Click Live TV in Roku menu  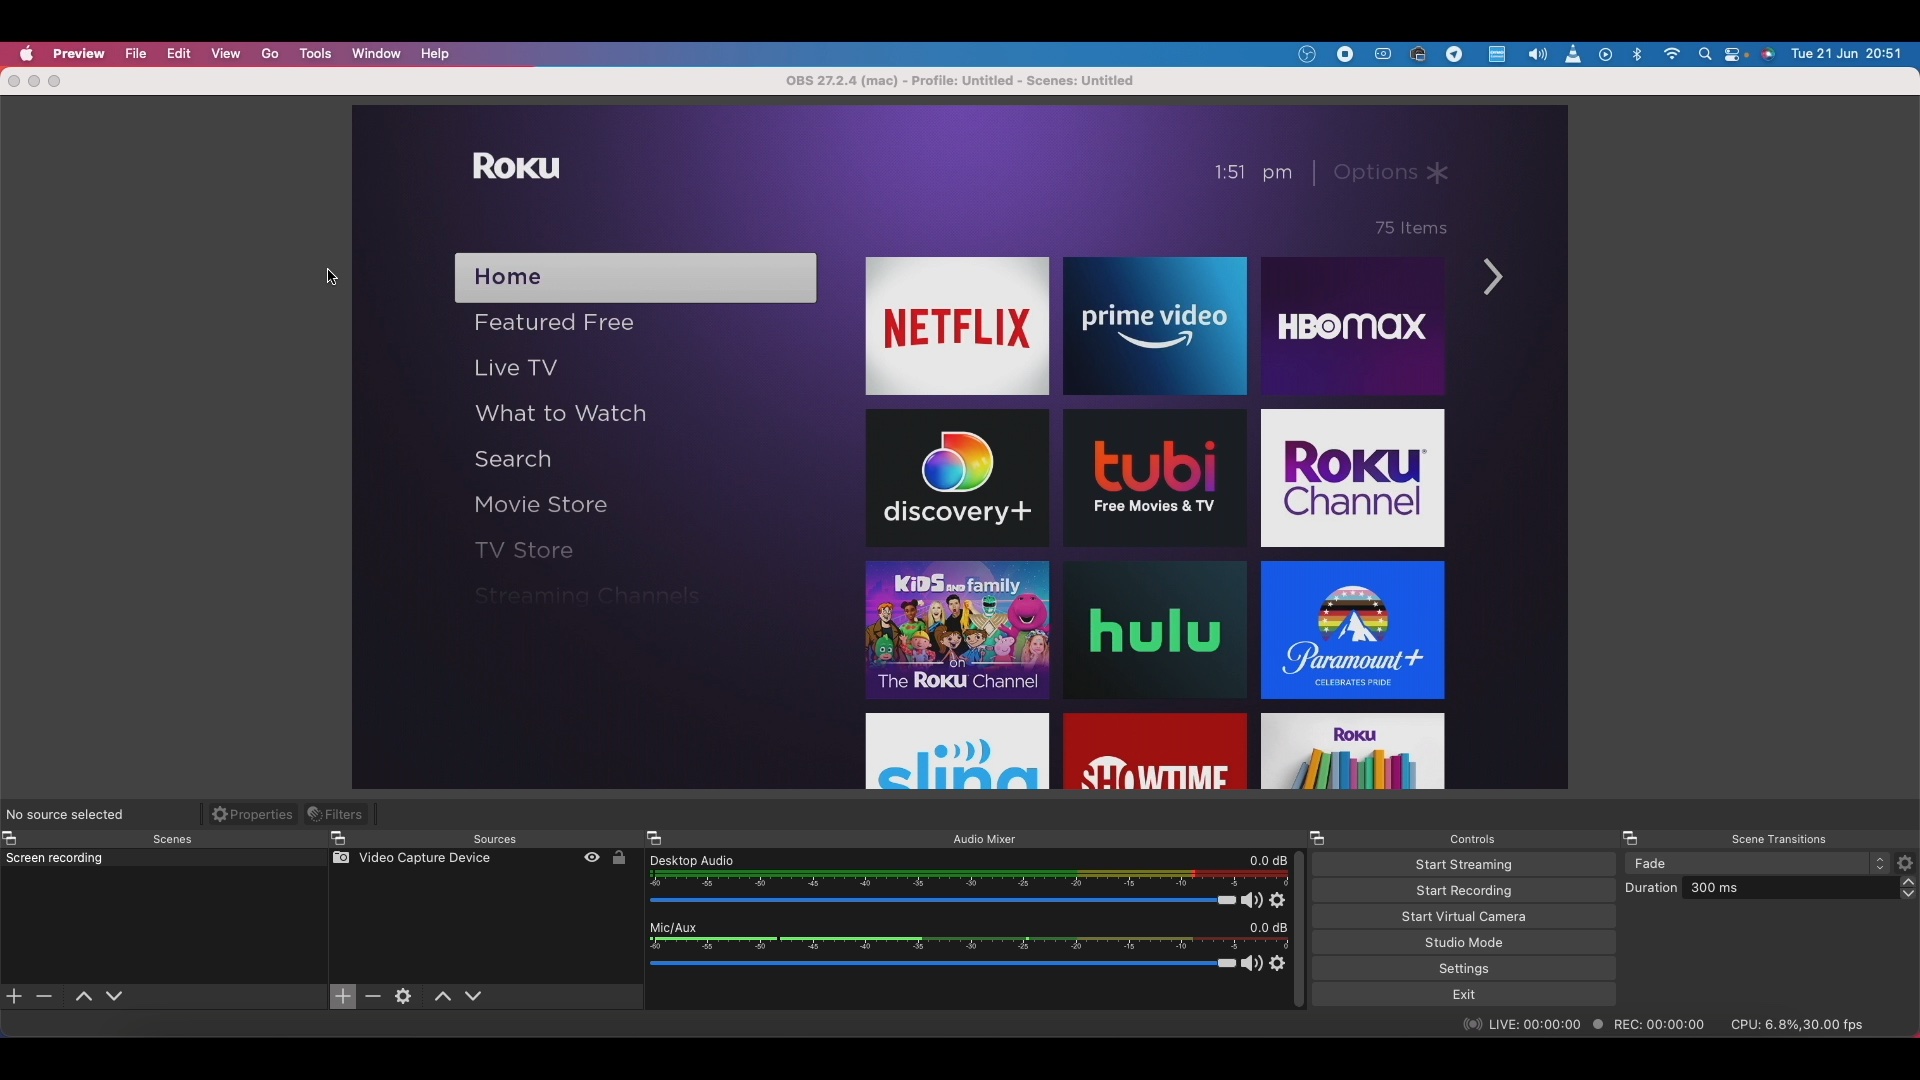(517, 369)
